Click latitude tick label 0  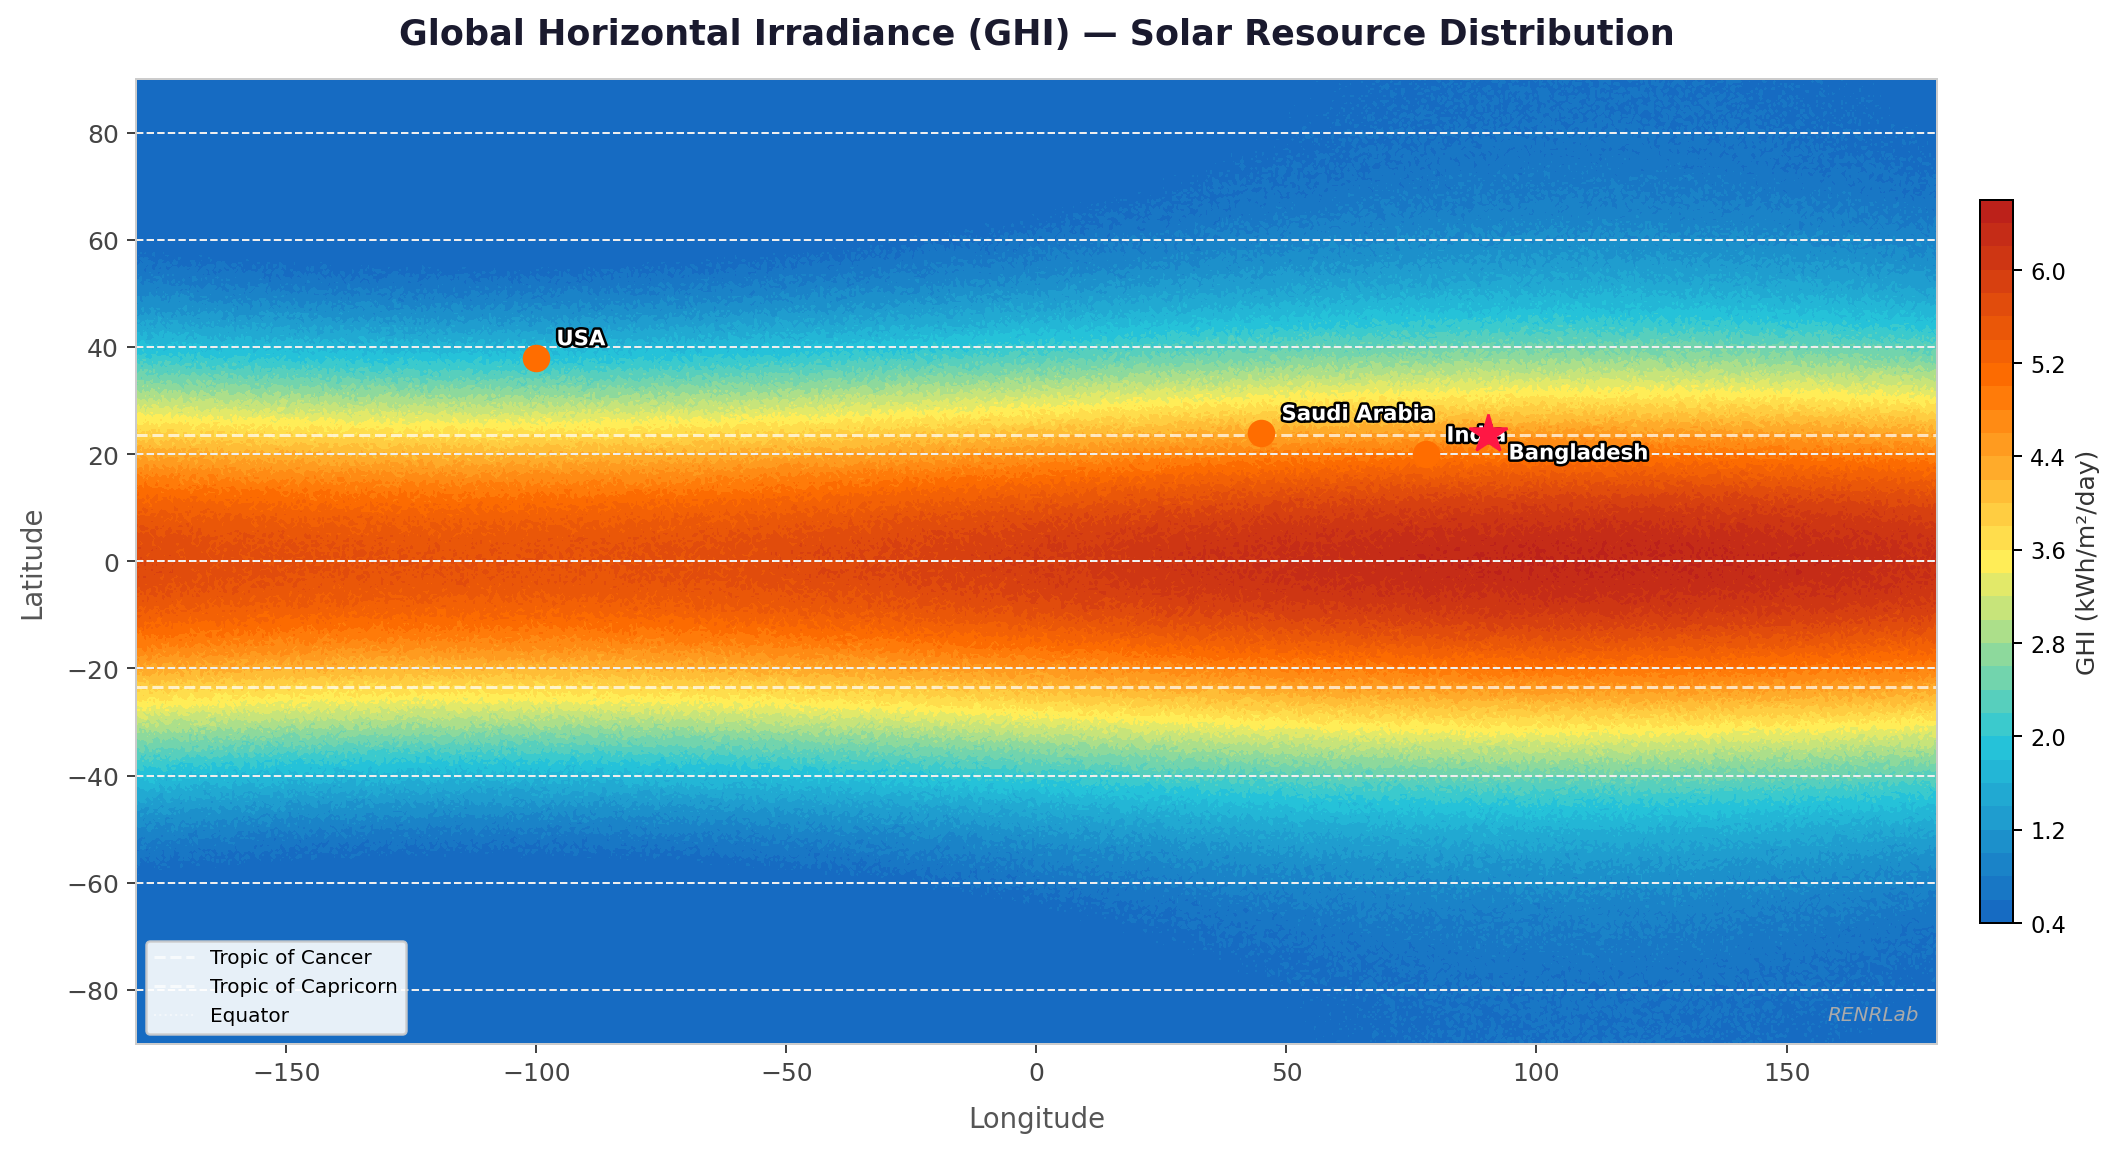[113, 562]
